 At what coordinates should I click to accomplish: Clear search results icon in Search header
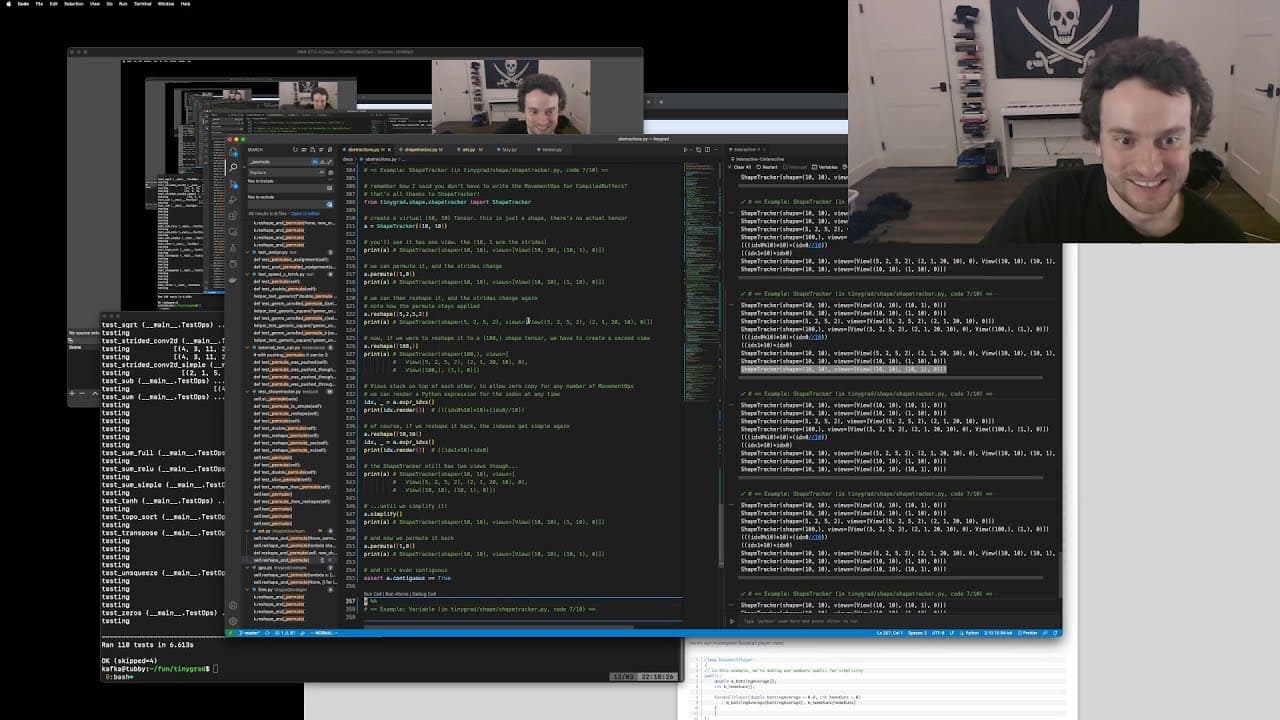coord(304,150)
